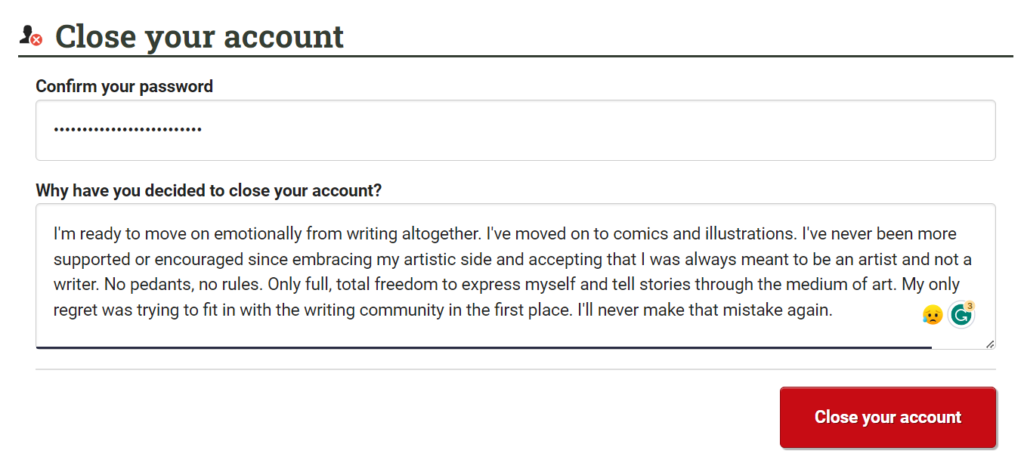Click the "Close your account" page heading
This screenshot has width=1024, height=466.
(199, 37)
